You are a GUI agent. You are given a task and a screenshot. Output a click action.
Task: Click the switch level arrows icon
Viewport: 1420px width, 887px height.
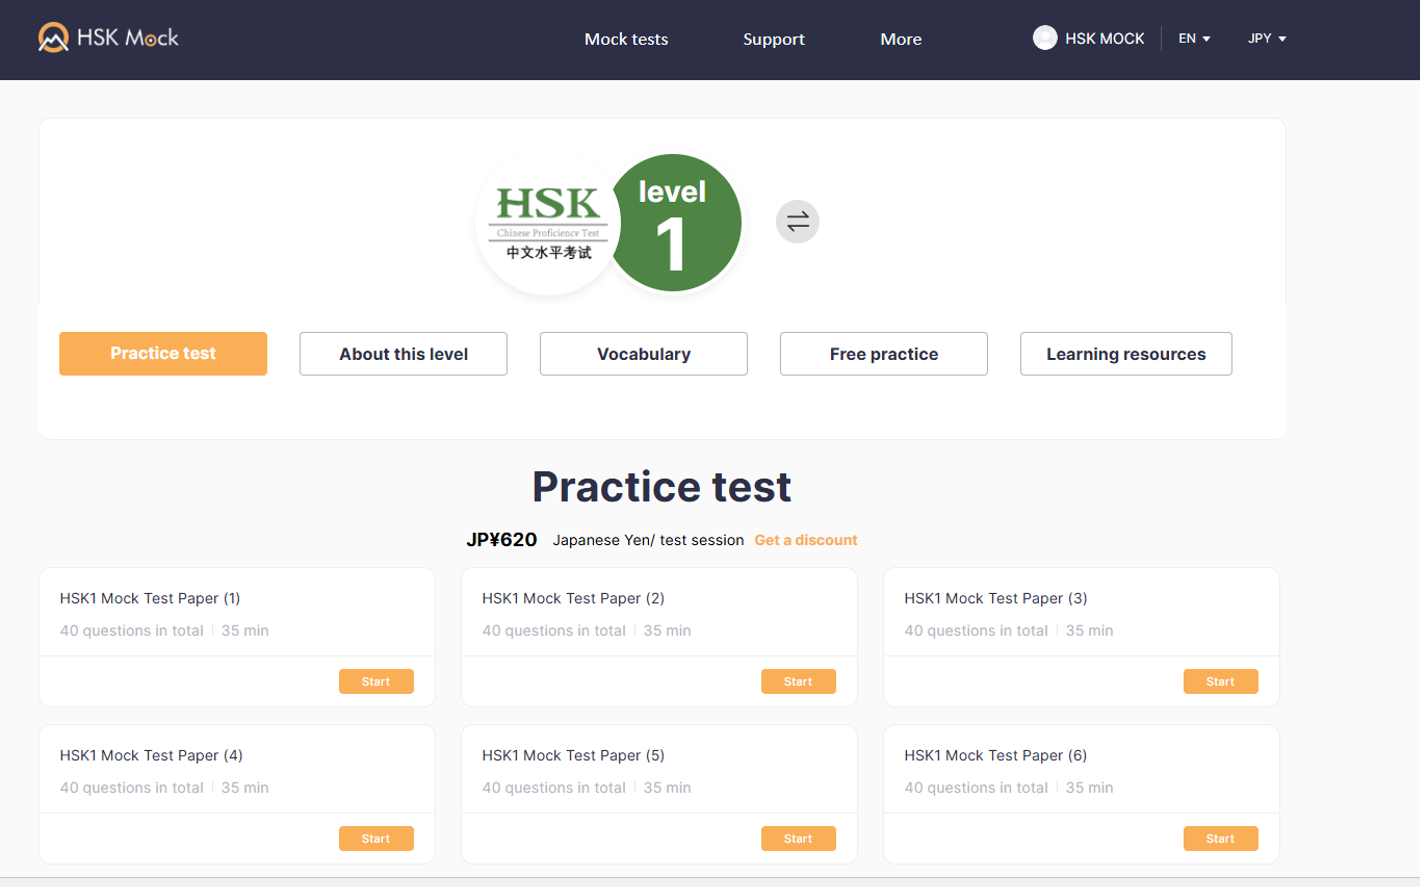[x=797, y=222]
